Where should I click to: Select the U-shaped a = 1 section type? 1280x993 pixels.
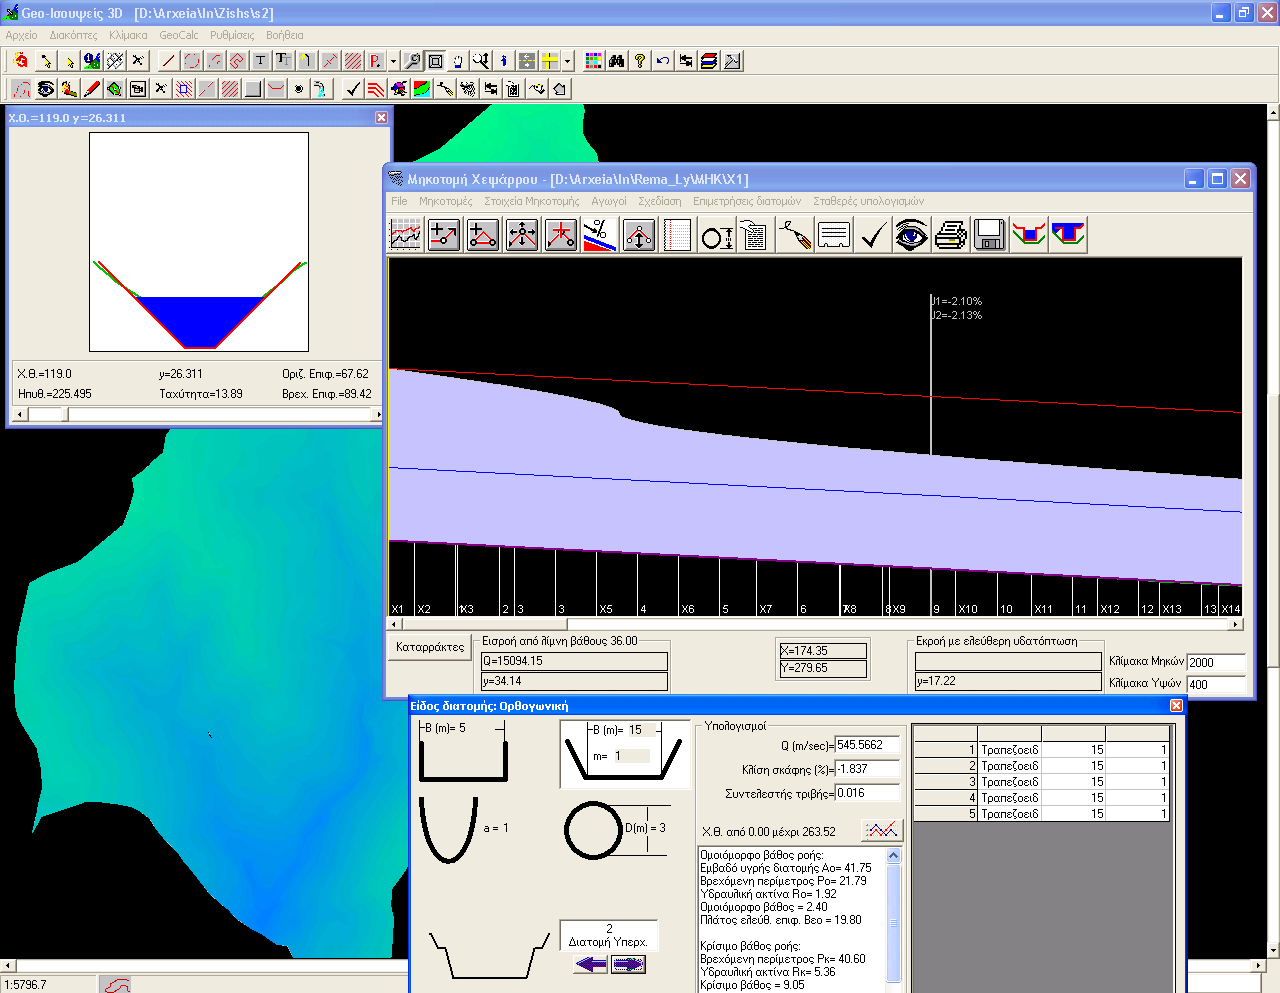(x=448, y=830)
